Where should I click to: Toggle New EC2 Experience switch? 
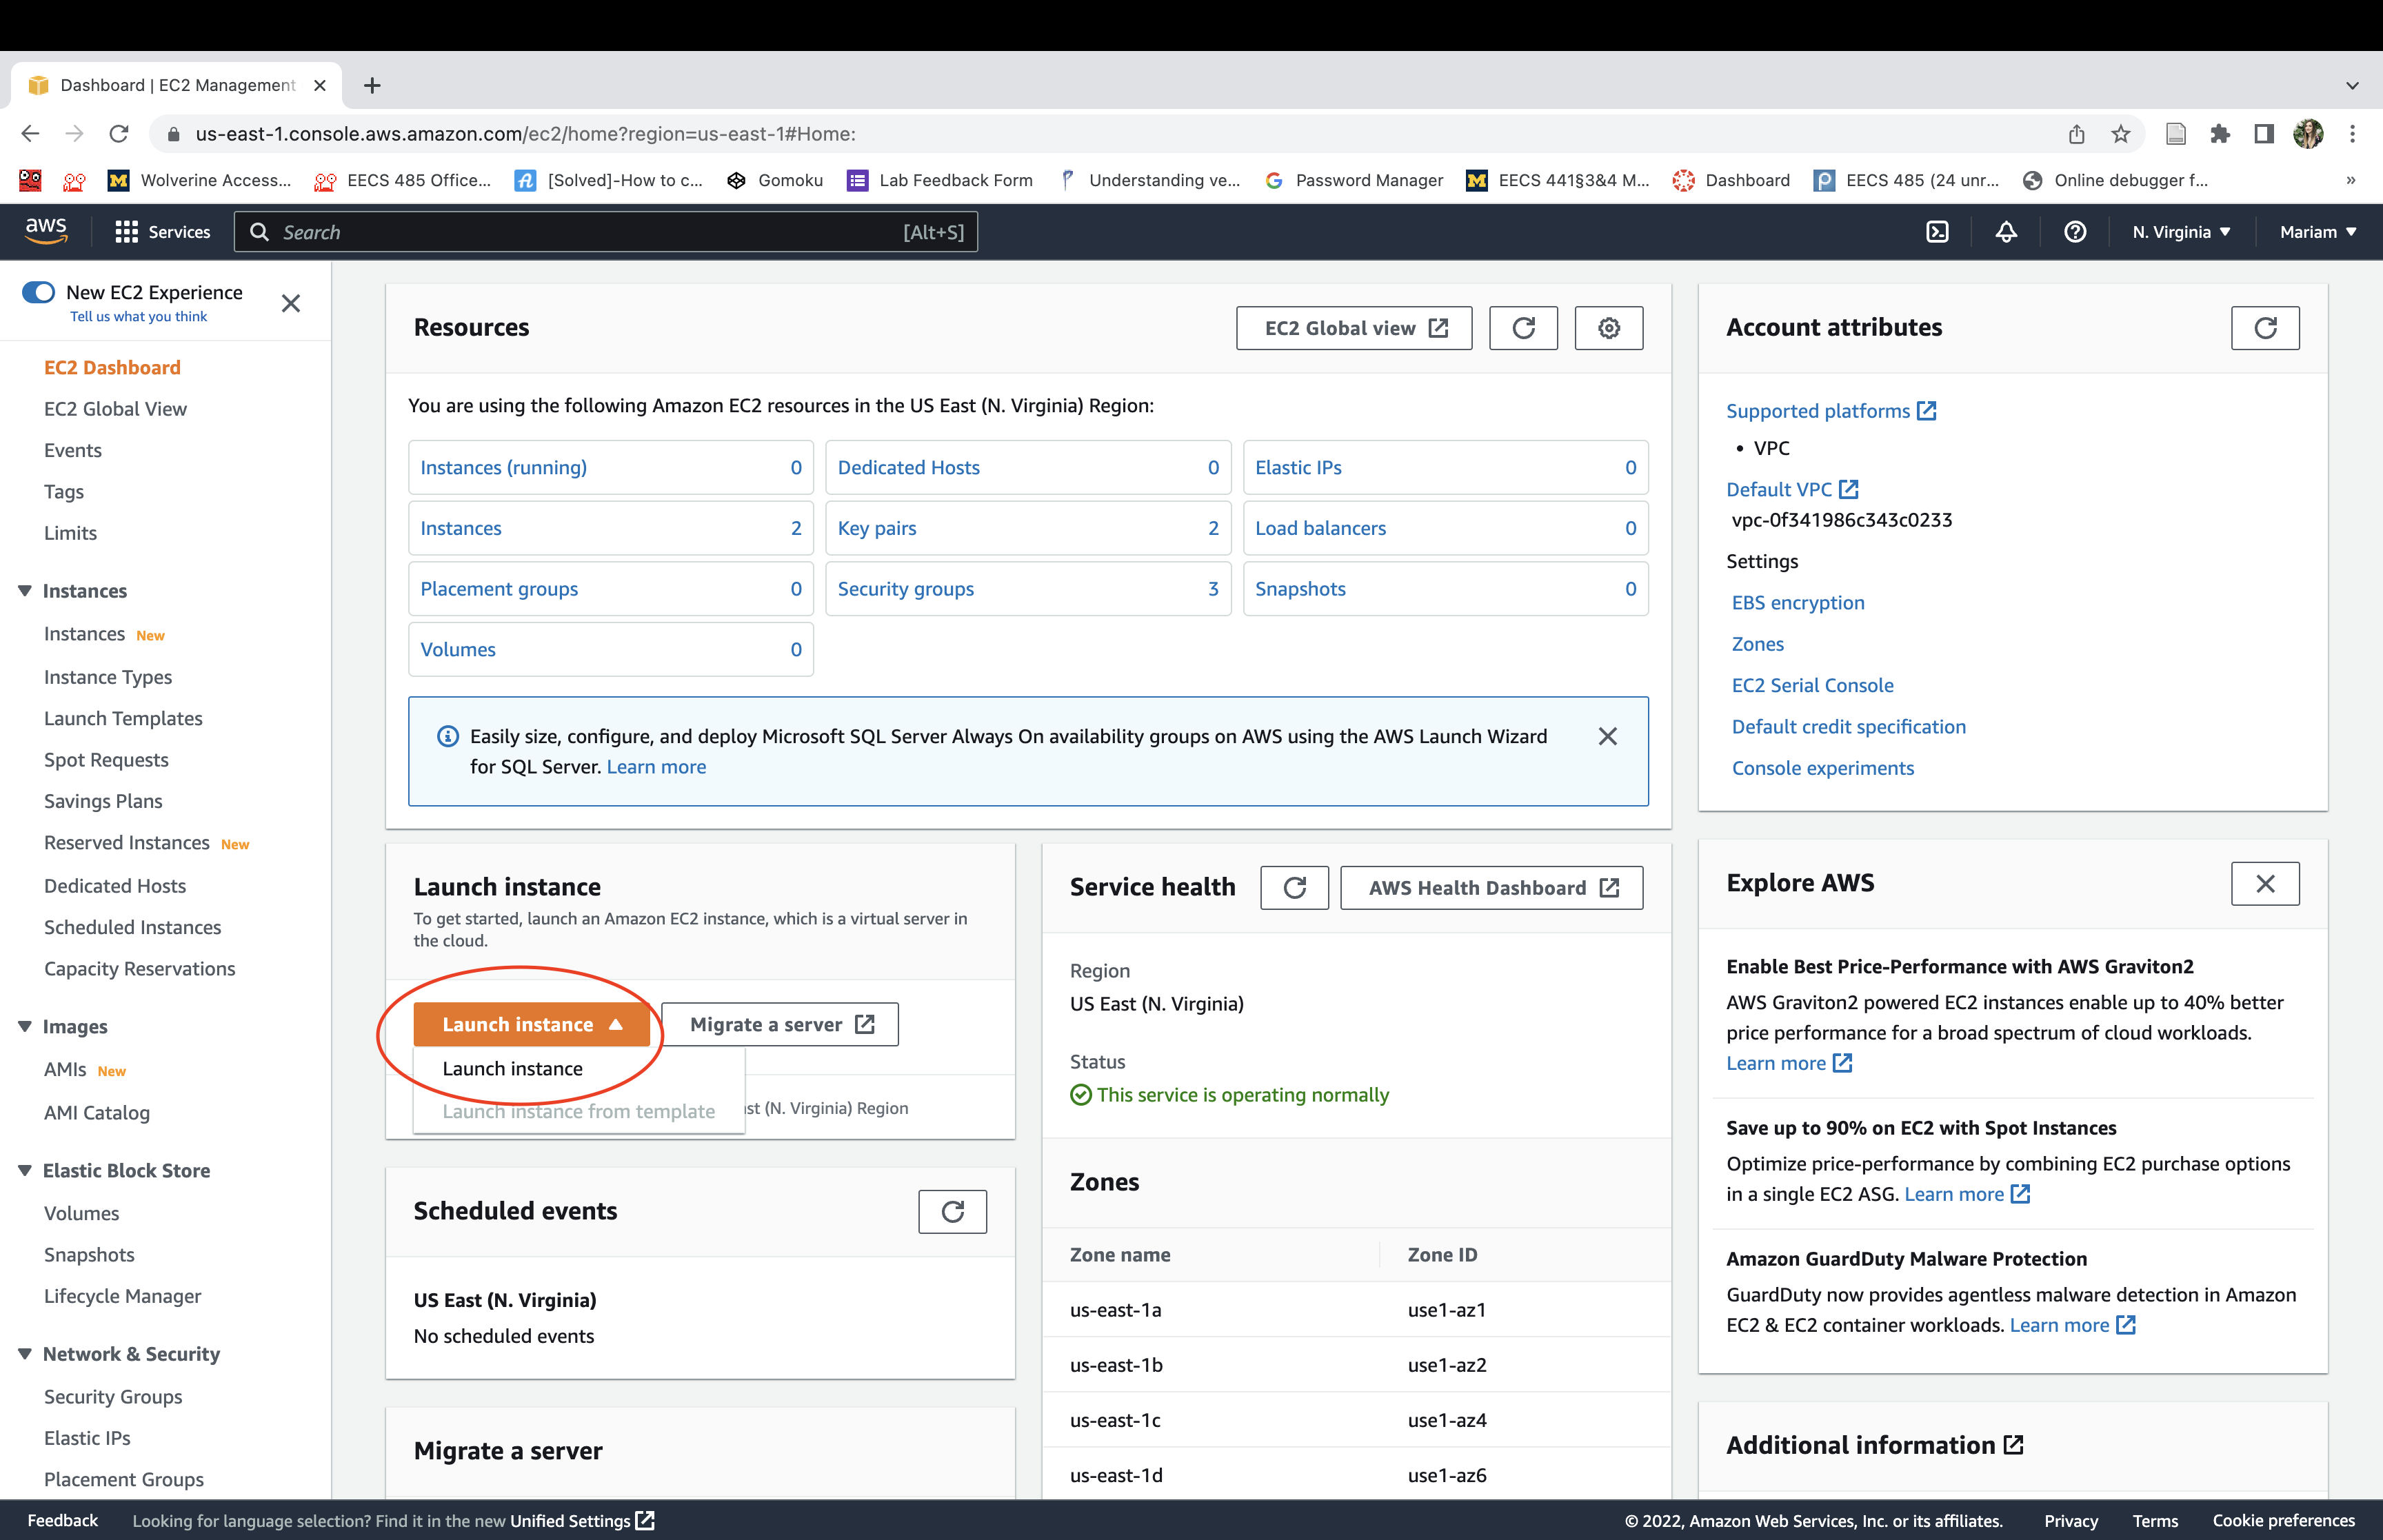pyautogui.click(x=38, y=292)
